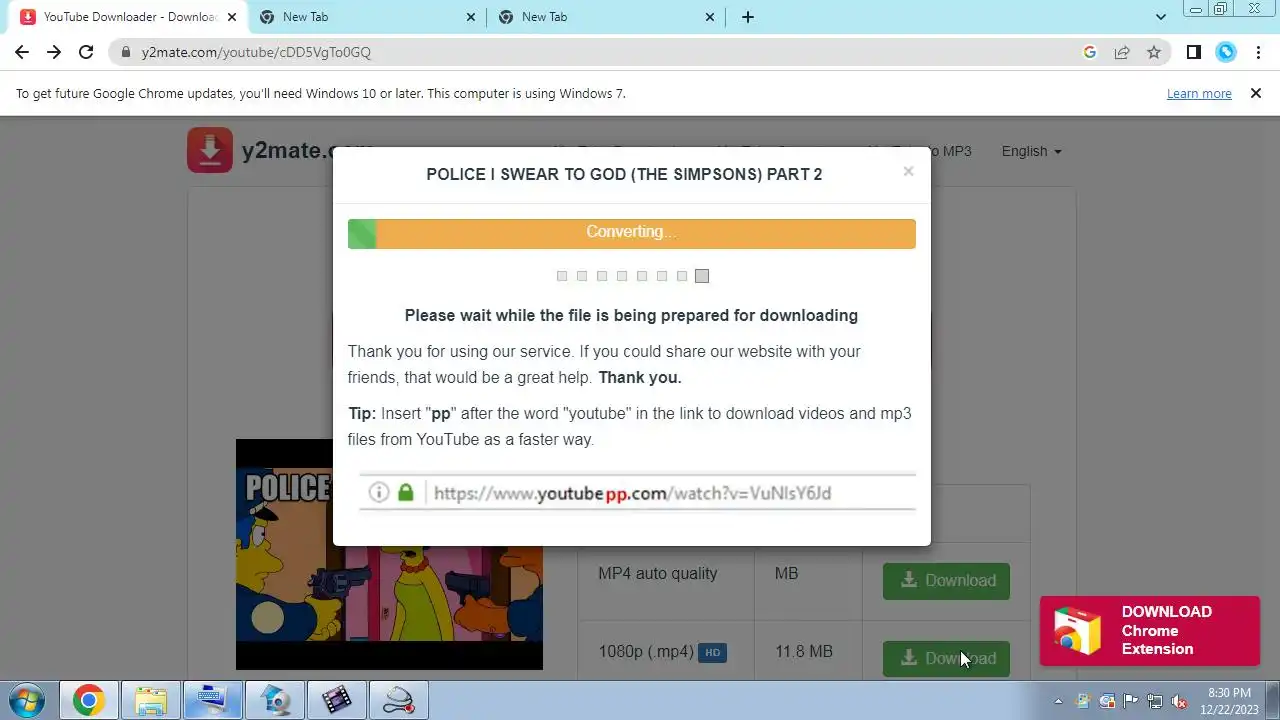Open the Action Center flag icon
The image size is (1280, 720).
click(1131, 701)
